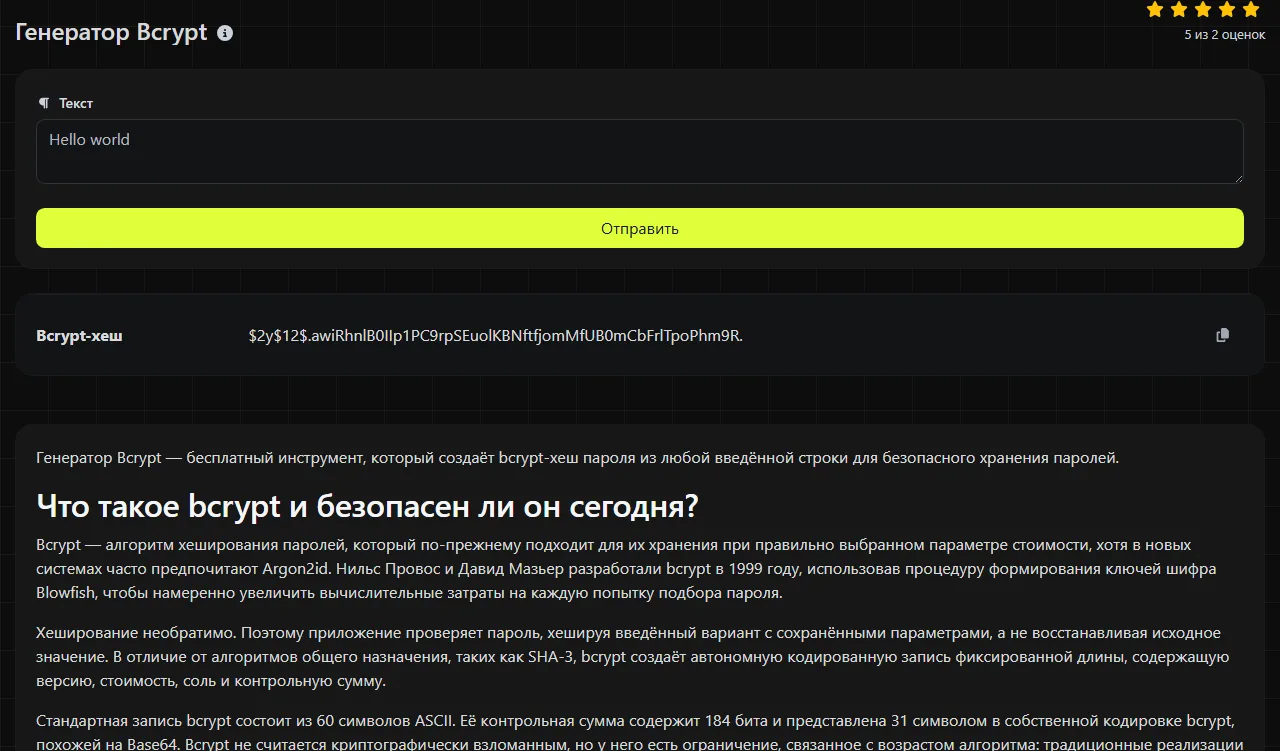Click the heading 'Что такое bcrypt и безопасен ли он сегодня?'
Screen dimensions: 1280x751
click(367, 506)
